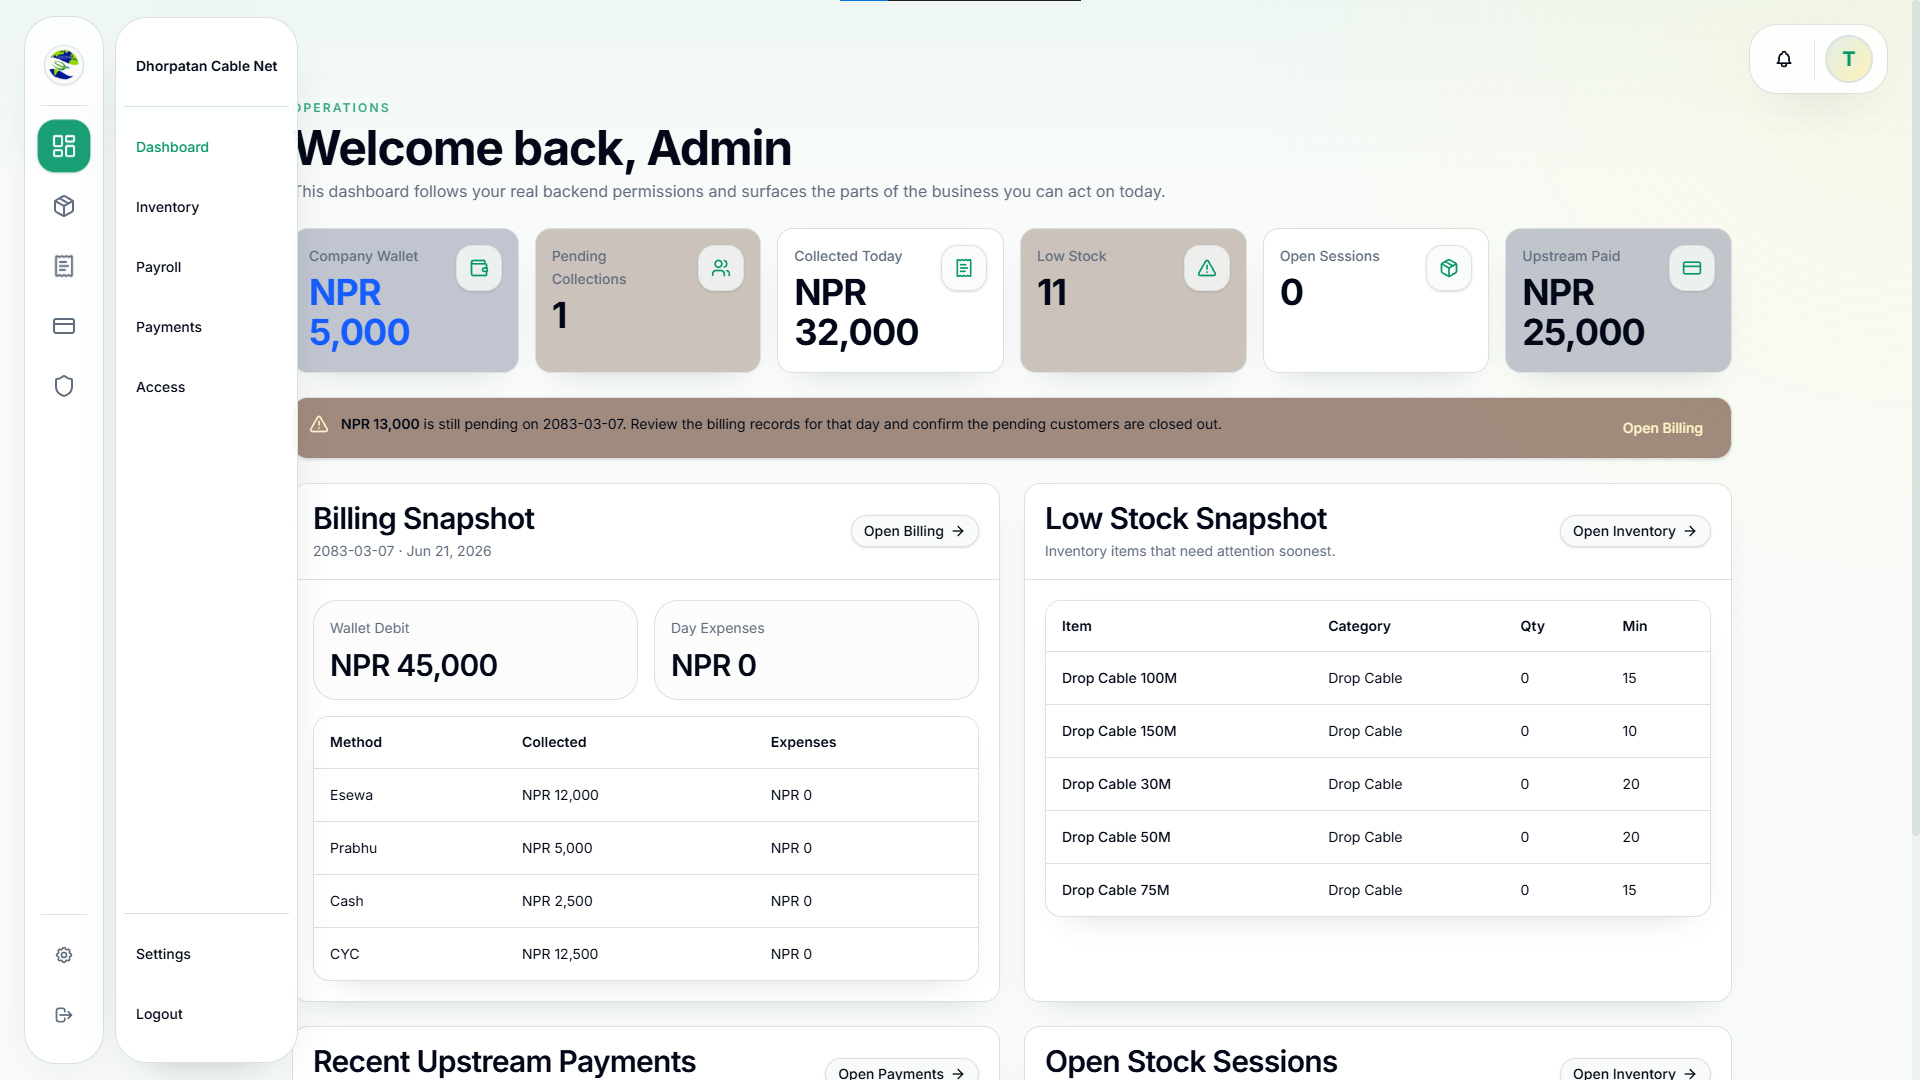Click the receipt icon on Collected Today card

[964, 268]
